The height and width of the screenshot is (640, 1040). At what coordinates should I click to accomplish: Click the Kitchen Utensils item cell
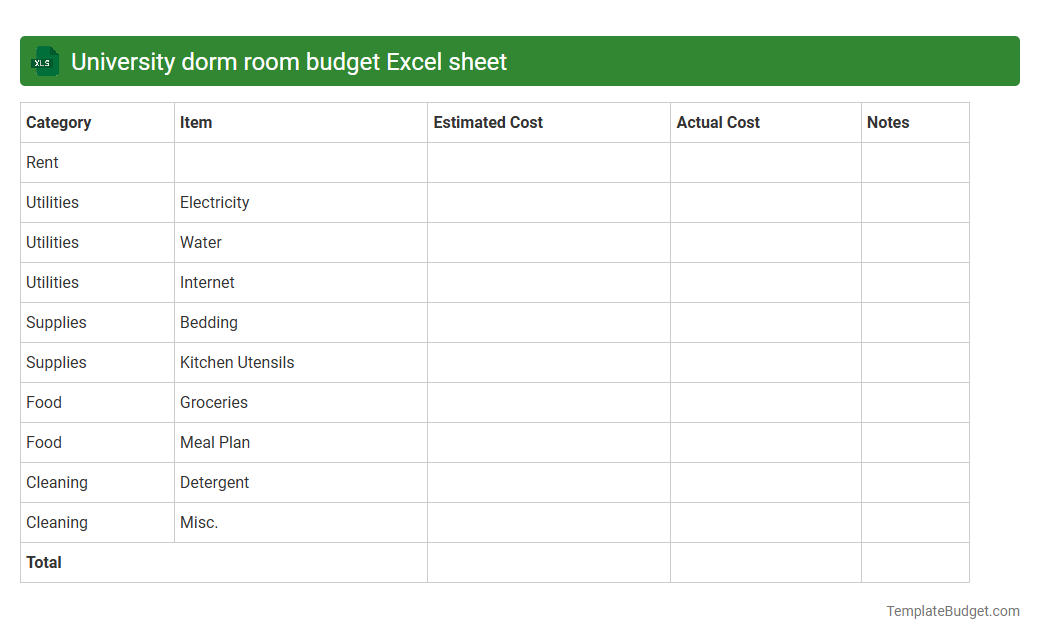[x=237, y=362]
